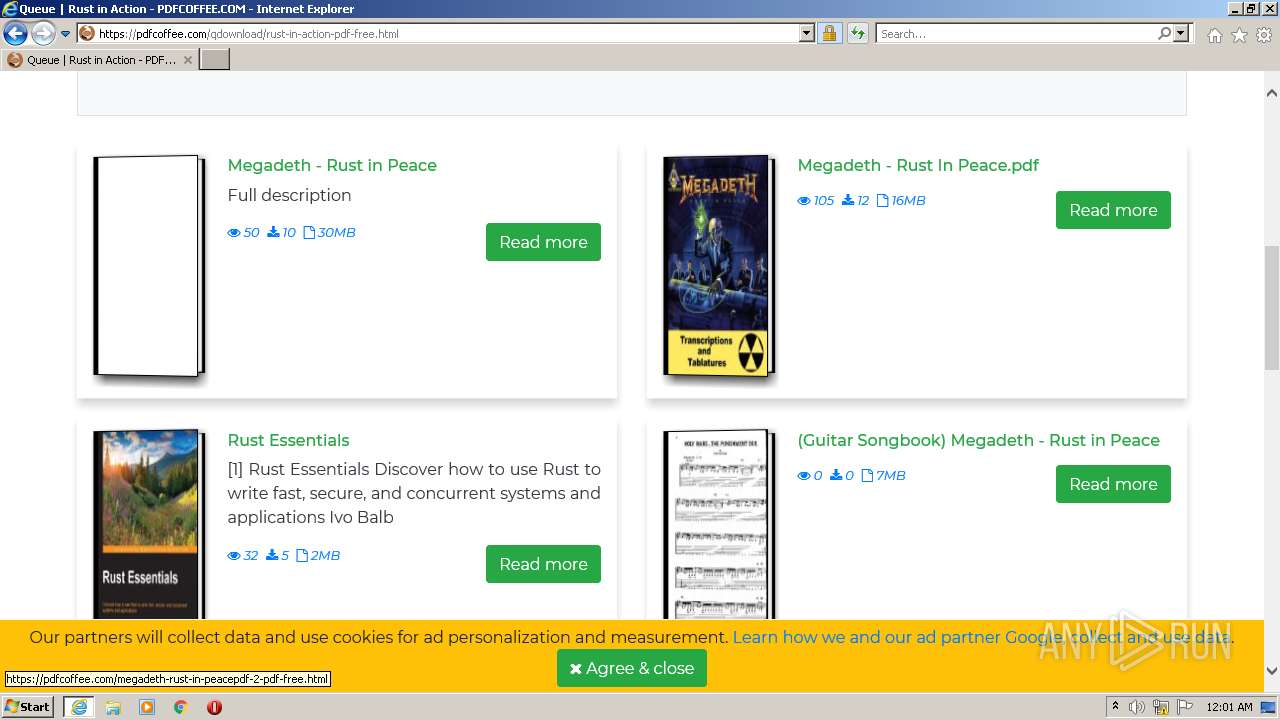The height and width of the screenshot is (720, 1280).
Task: Open the Windows Start menu
Action: click(28, 706)
